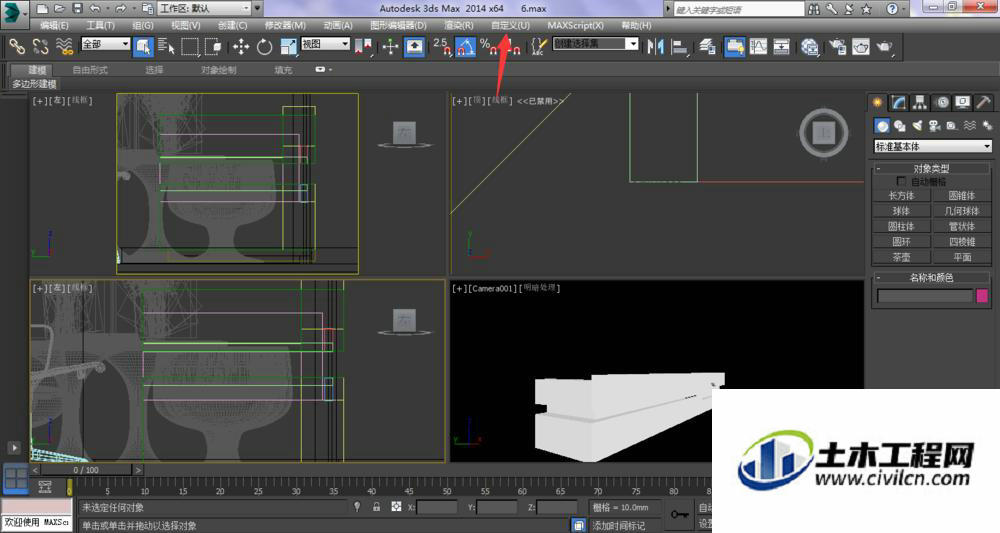The height and width of the screenshot is (533, 1000).
Task: Open Schematic View icon
Action: [782, 46]
